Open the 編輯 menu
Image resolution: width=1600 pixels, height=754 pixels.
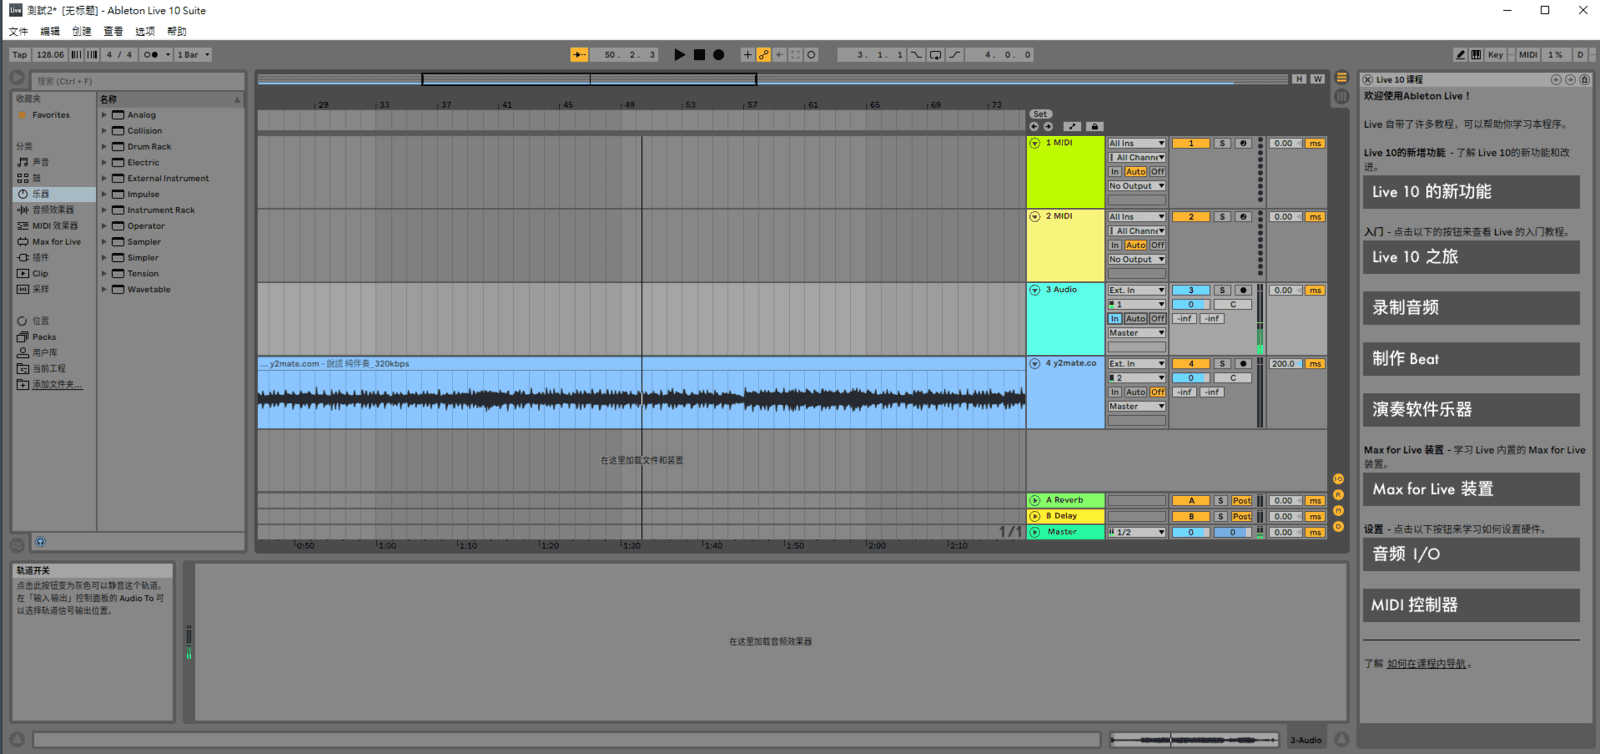[50, 32]
